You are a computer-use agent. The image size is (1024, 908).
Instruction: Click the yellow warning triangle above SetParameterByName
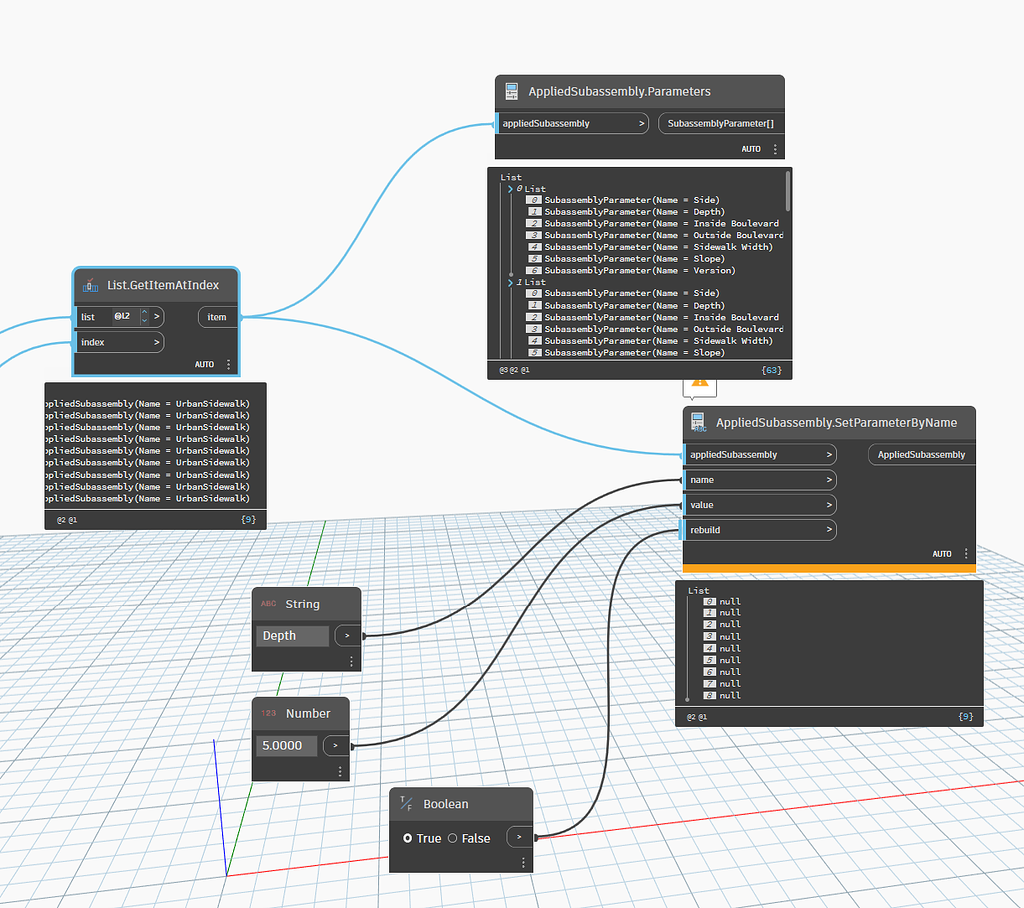click(x=700, y=383)
